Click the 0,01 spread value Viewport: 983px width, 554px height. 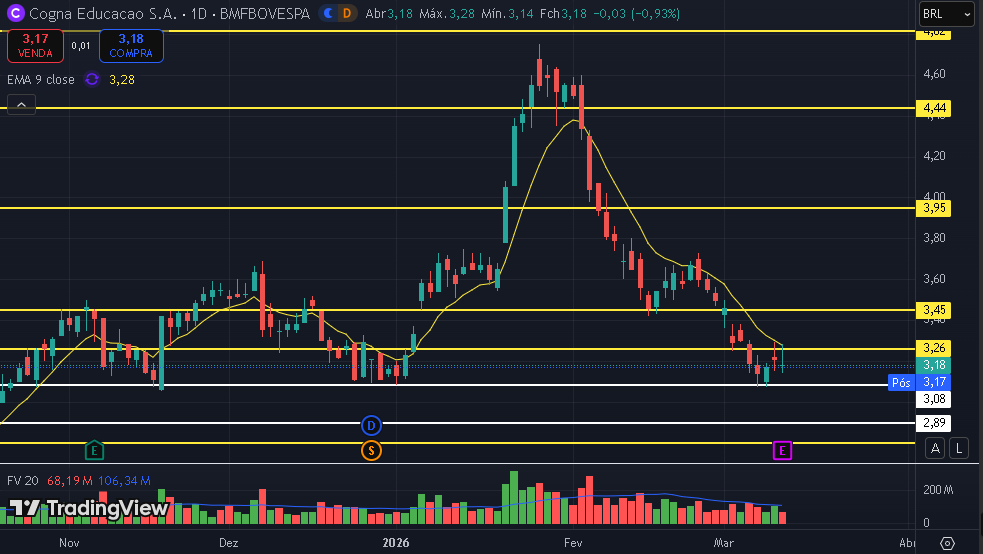point(80,46)
